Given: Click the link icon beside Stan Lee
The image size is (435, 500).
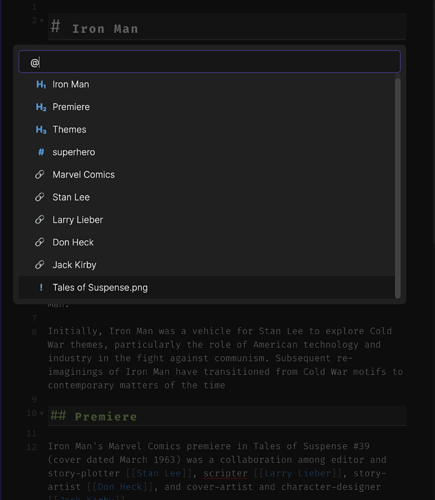Looking at the screenshot, I should [40, 197].
